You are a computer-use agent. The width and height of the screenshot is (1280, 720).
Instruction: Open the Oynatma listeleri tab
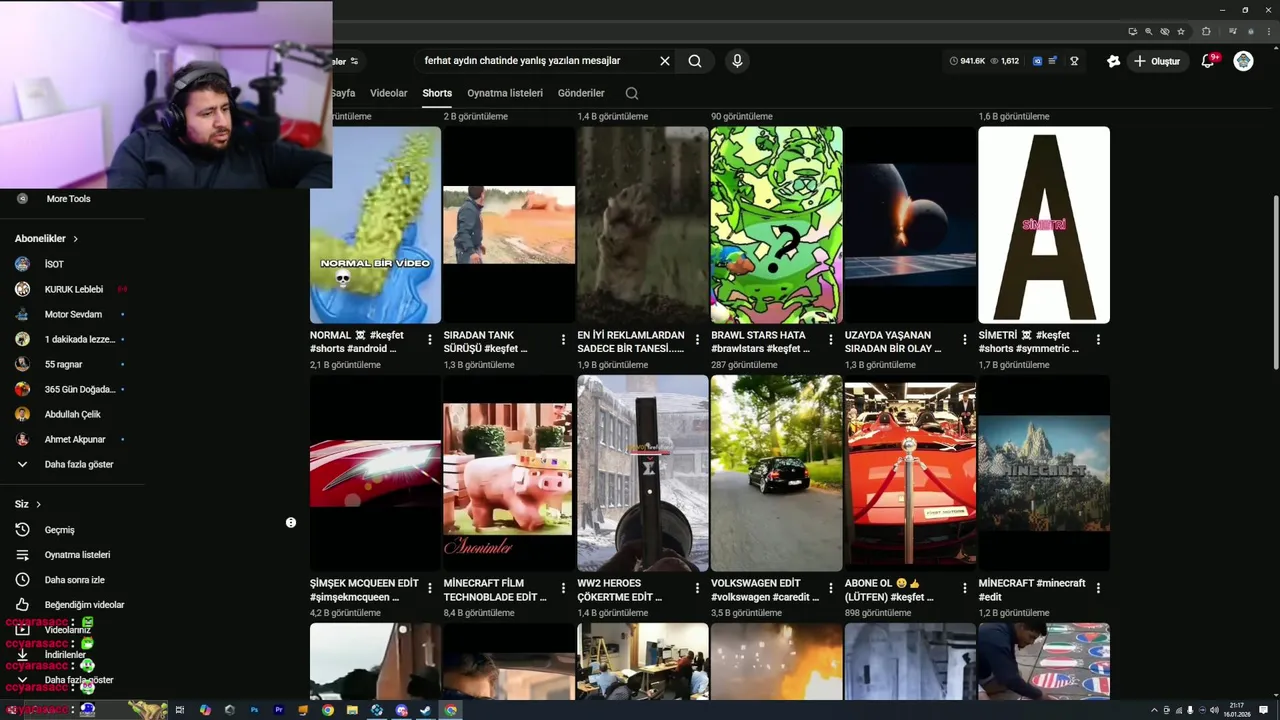point(505,93)
